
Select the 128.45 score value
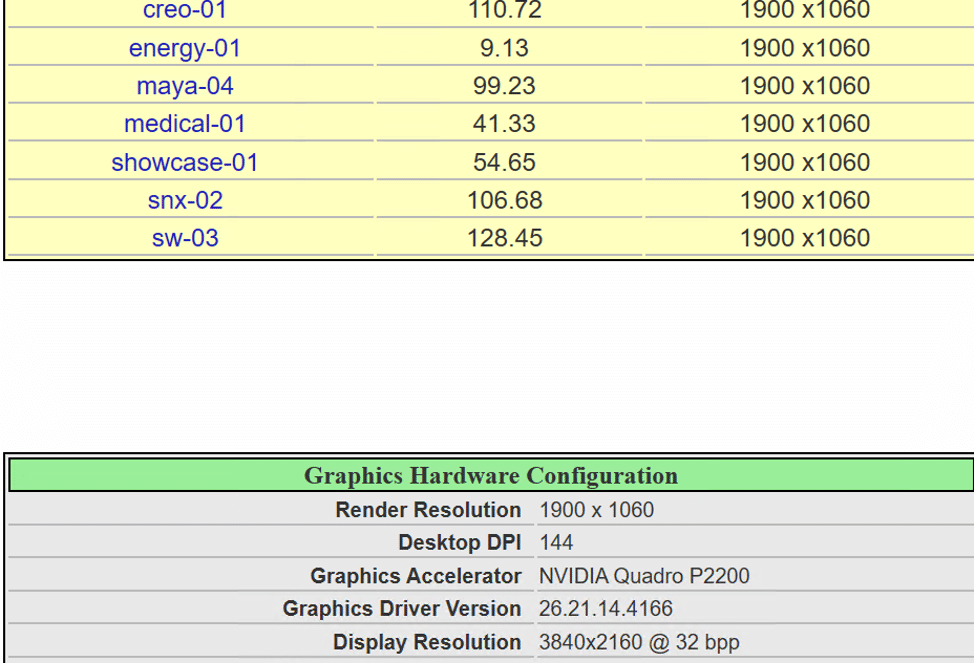pos(504,238)
